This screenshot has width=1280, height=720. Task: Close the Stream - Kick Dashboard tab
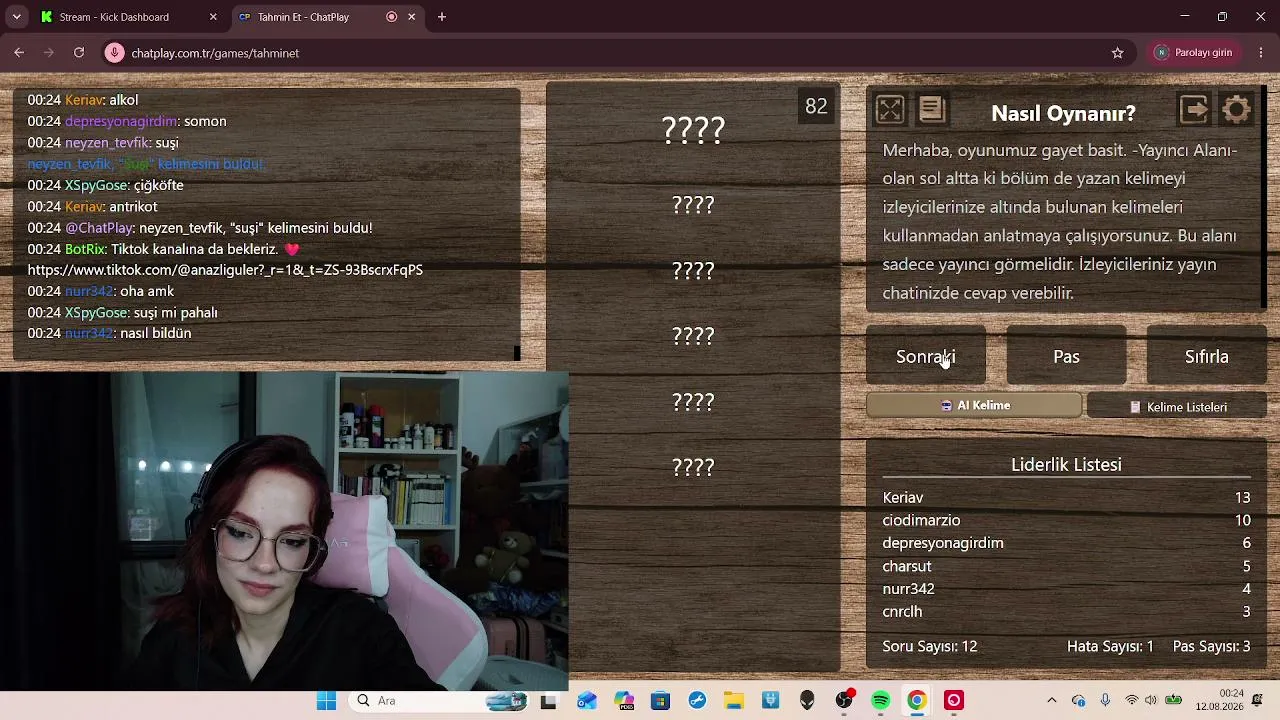[x=213, y=17]
